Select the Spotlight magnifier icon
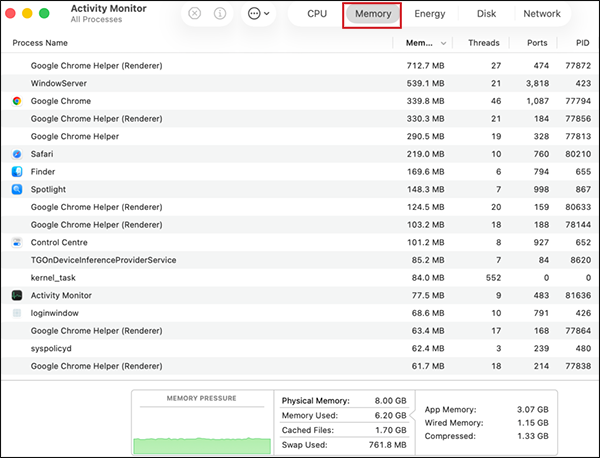The width and height of the screenshot is (600, 458). tap(17, 189)
